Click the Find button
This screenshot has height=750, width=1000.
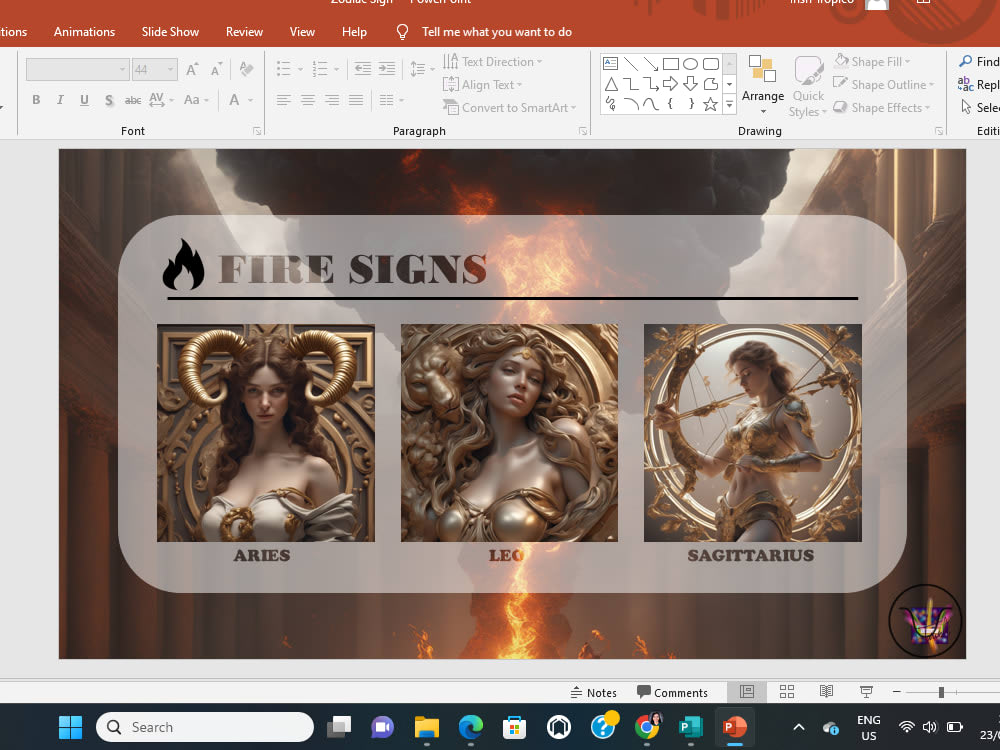click(979, 62)
